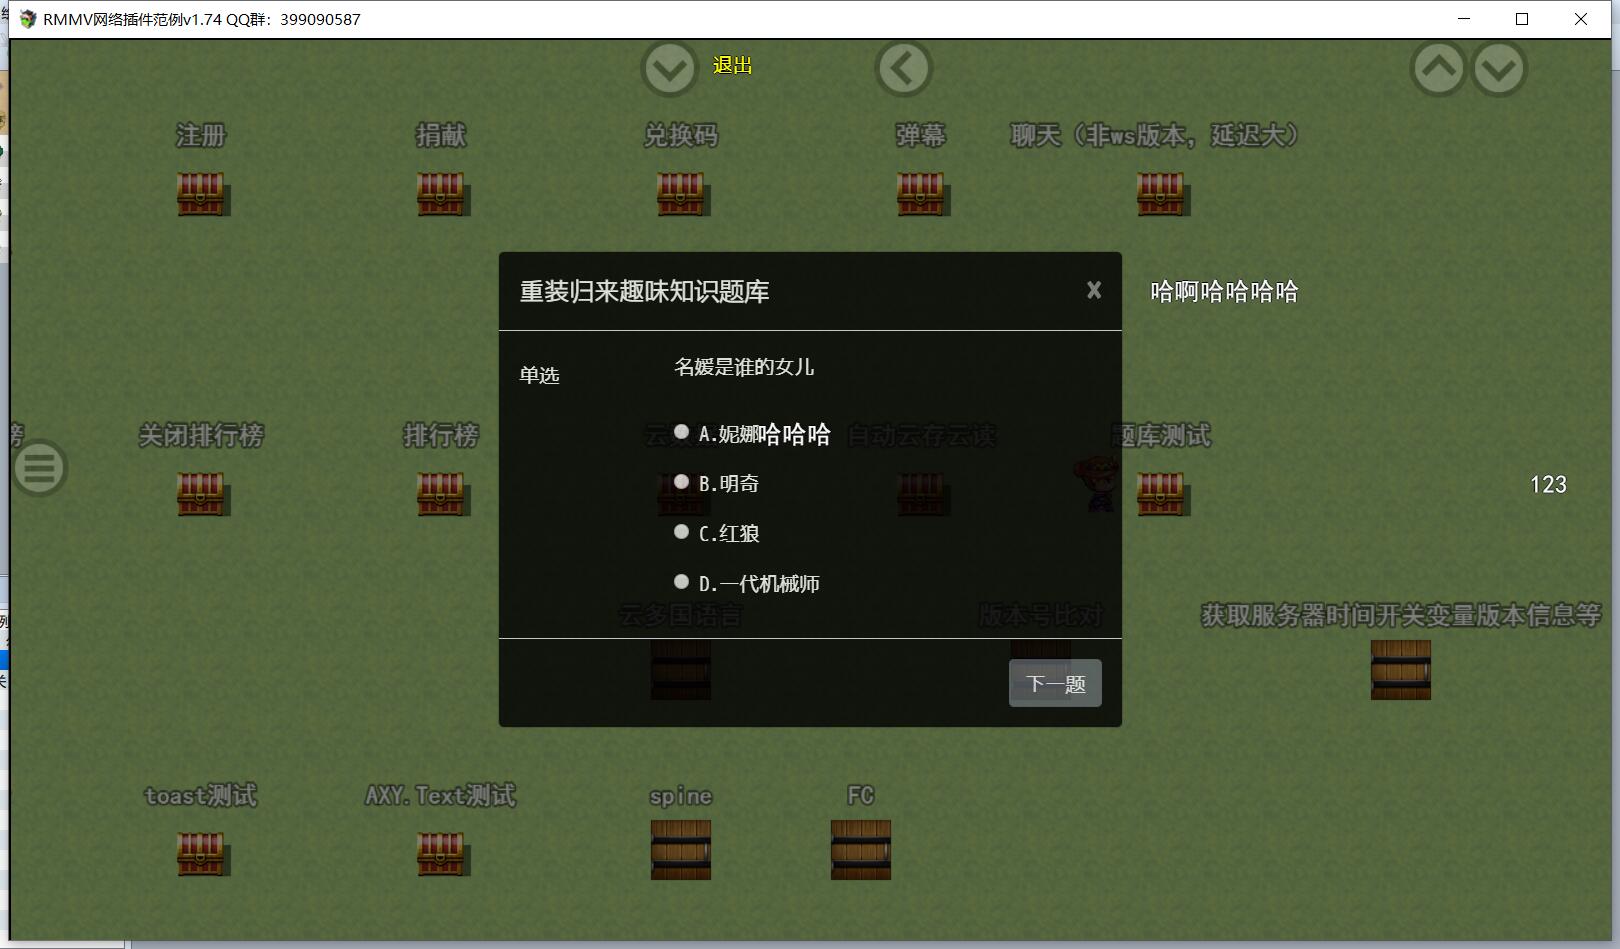This screenshot has width=1620, height=949.
Task: Click the 哈啊哈哈哈哈 text
Action: tap(1224, 291)
